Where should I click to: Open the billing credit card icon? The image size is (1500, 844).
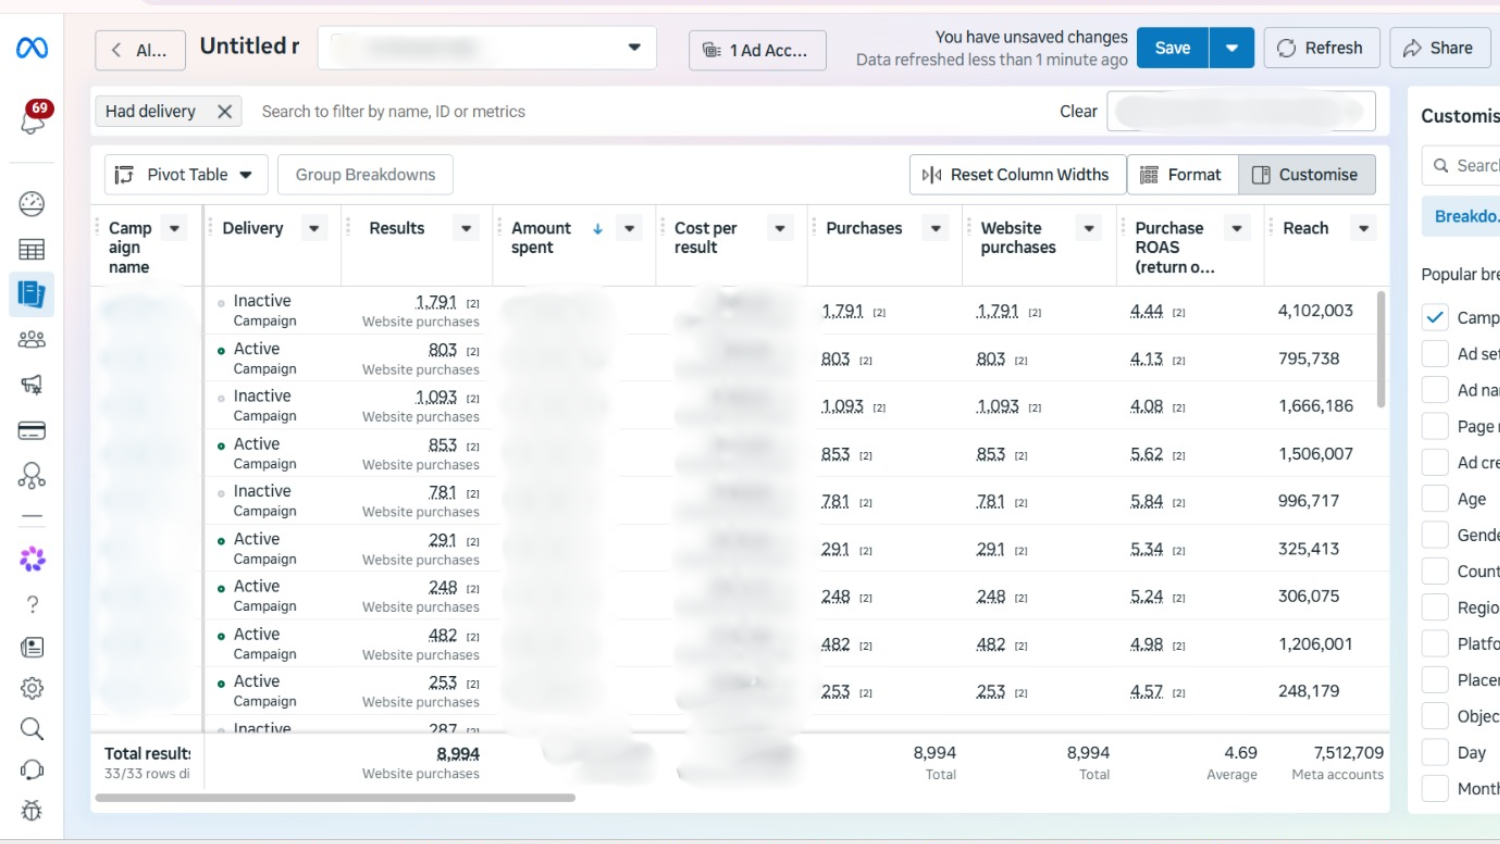pyautogui.click(x=32, y=431)
